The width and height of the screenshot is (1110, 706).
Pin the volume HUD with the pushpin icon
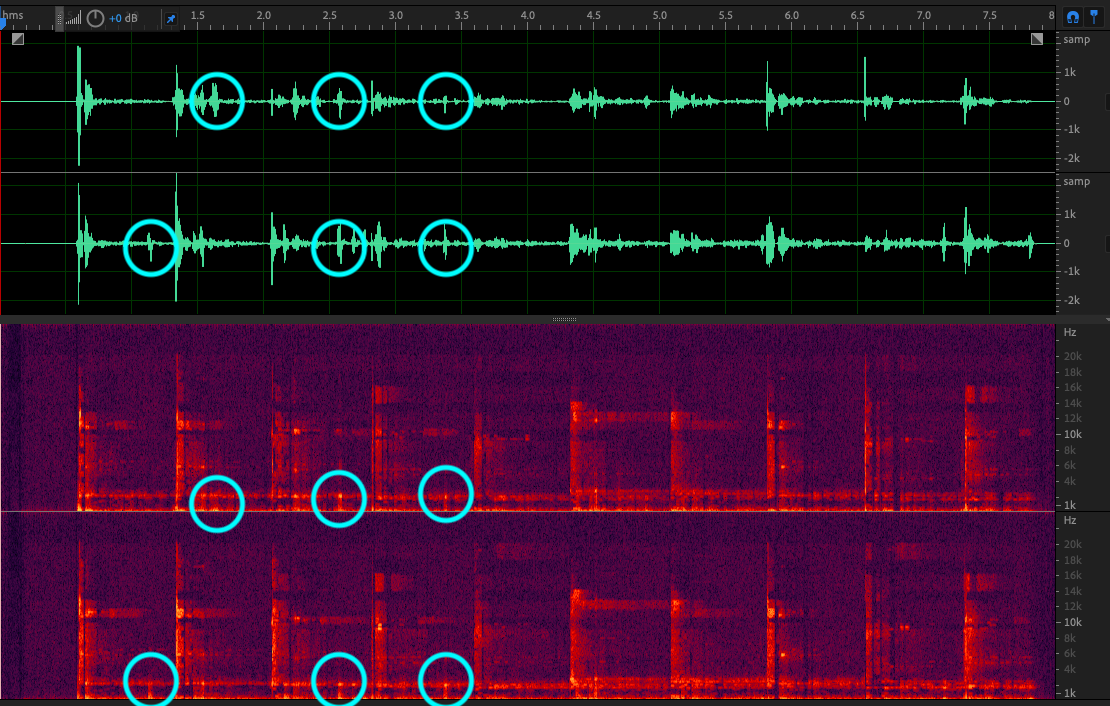(x=171, y=18)
